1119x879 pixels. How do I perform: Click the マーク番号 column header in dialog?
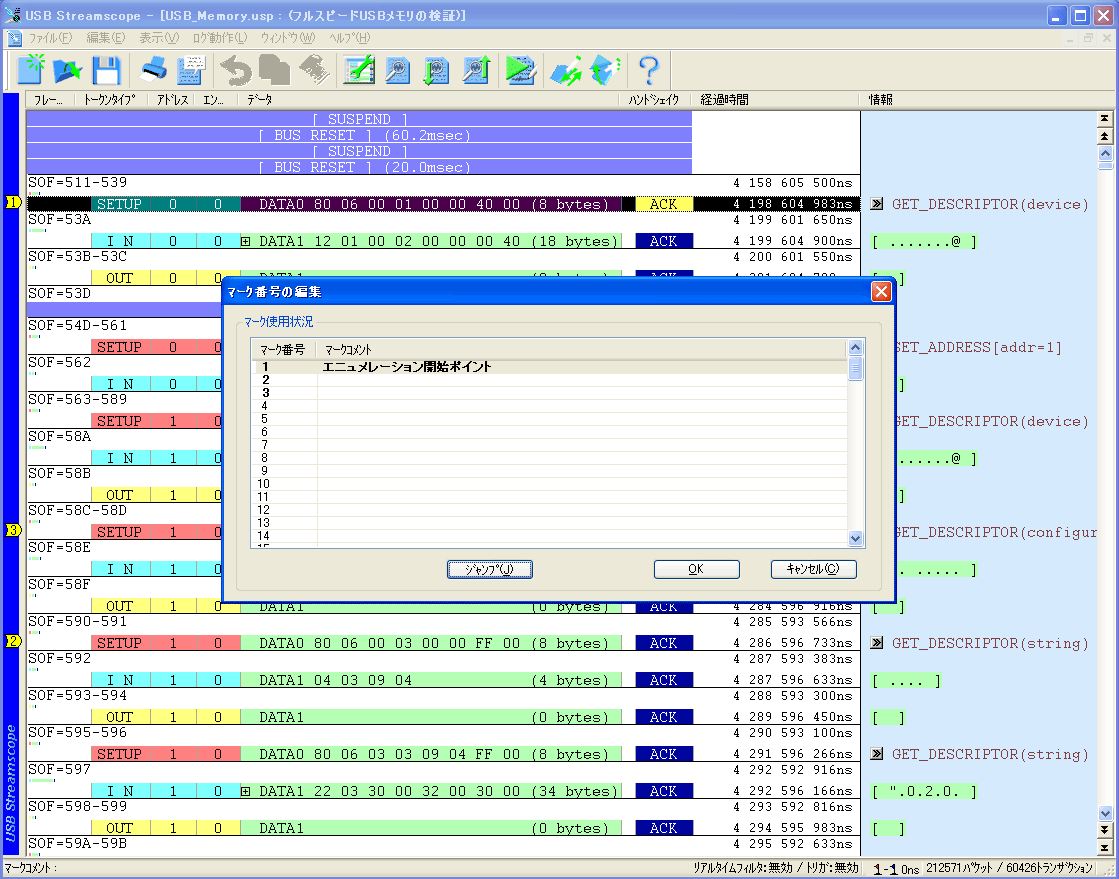[x=283, y=350]
